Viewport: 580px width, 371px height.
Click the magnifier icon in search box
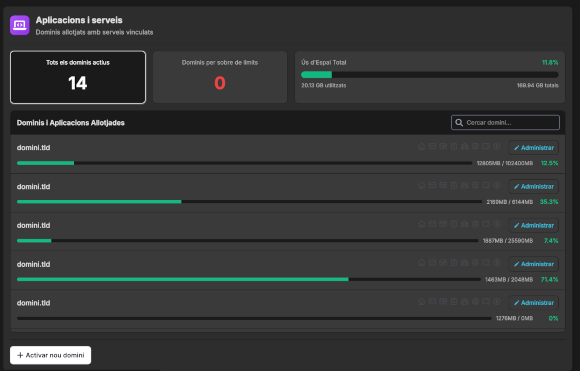[x=459, y=122]
